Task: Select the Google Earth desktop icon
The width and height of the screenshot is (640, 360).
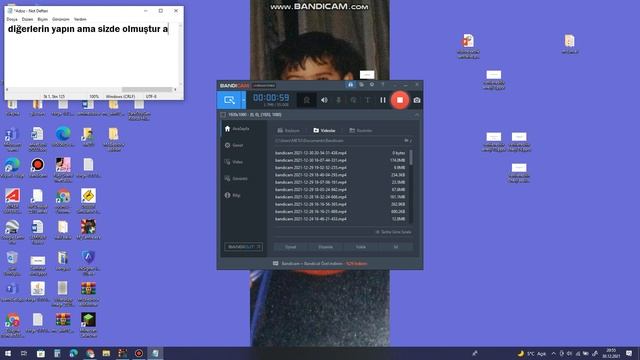Action: [x=12, y=231]
